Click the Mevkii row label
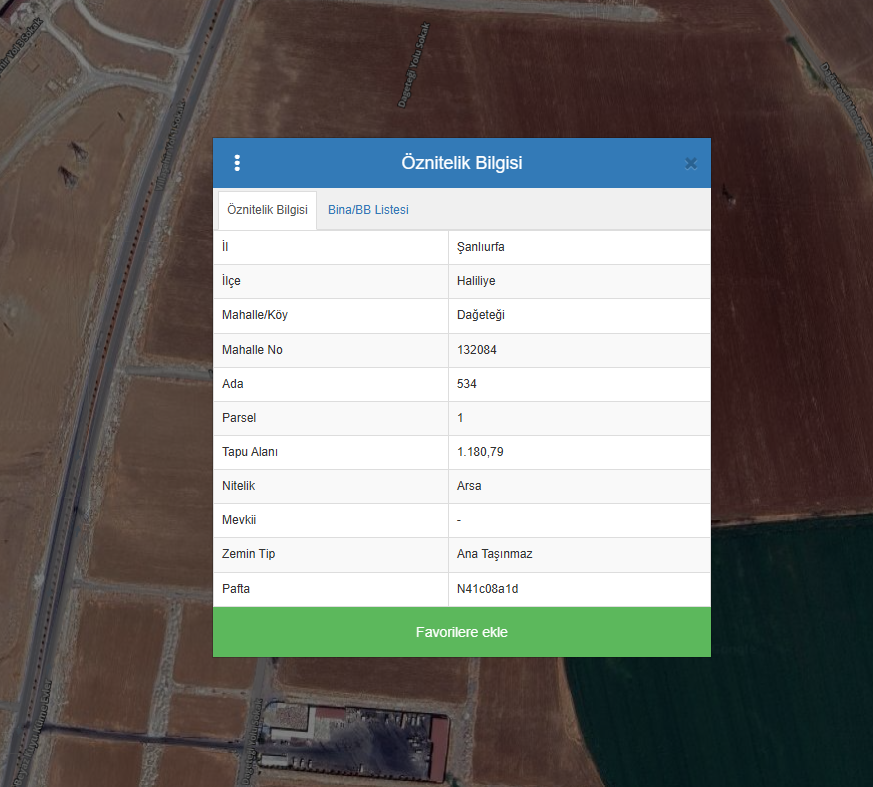This screenshot has height=787, width=873. click(x=239, y=520)
